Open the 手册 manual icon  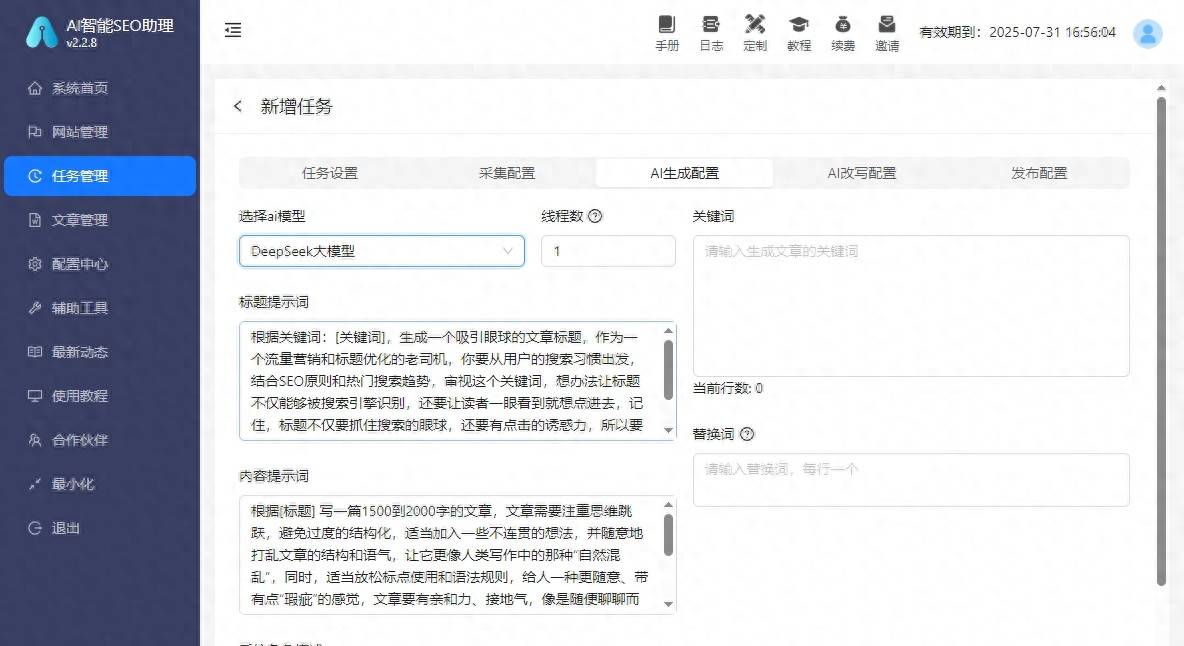(667, 31)
